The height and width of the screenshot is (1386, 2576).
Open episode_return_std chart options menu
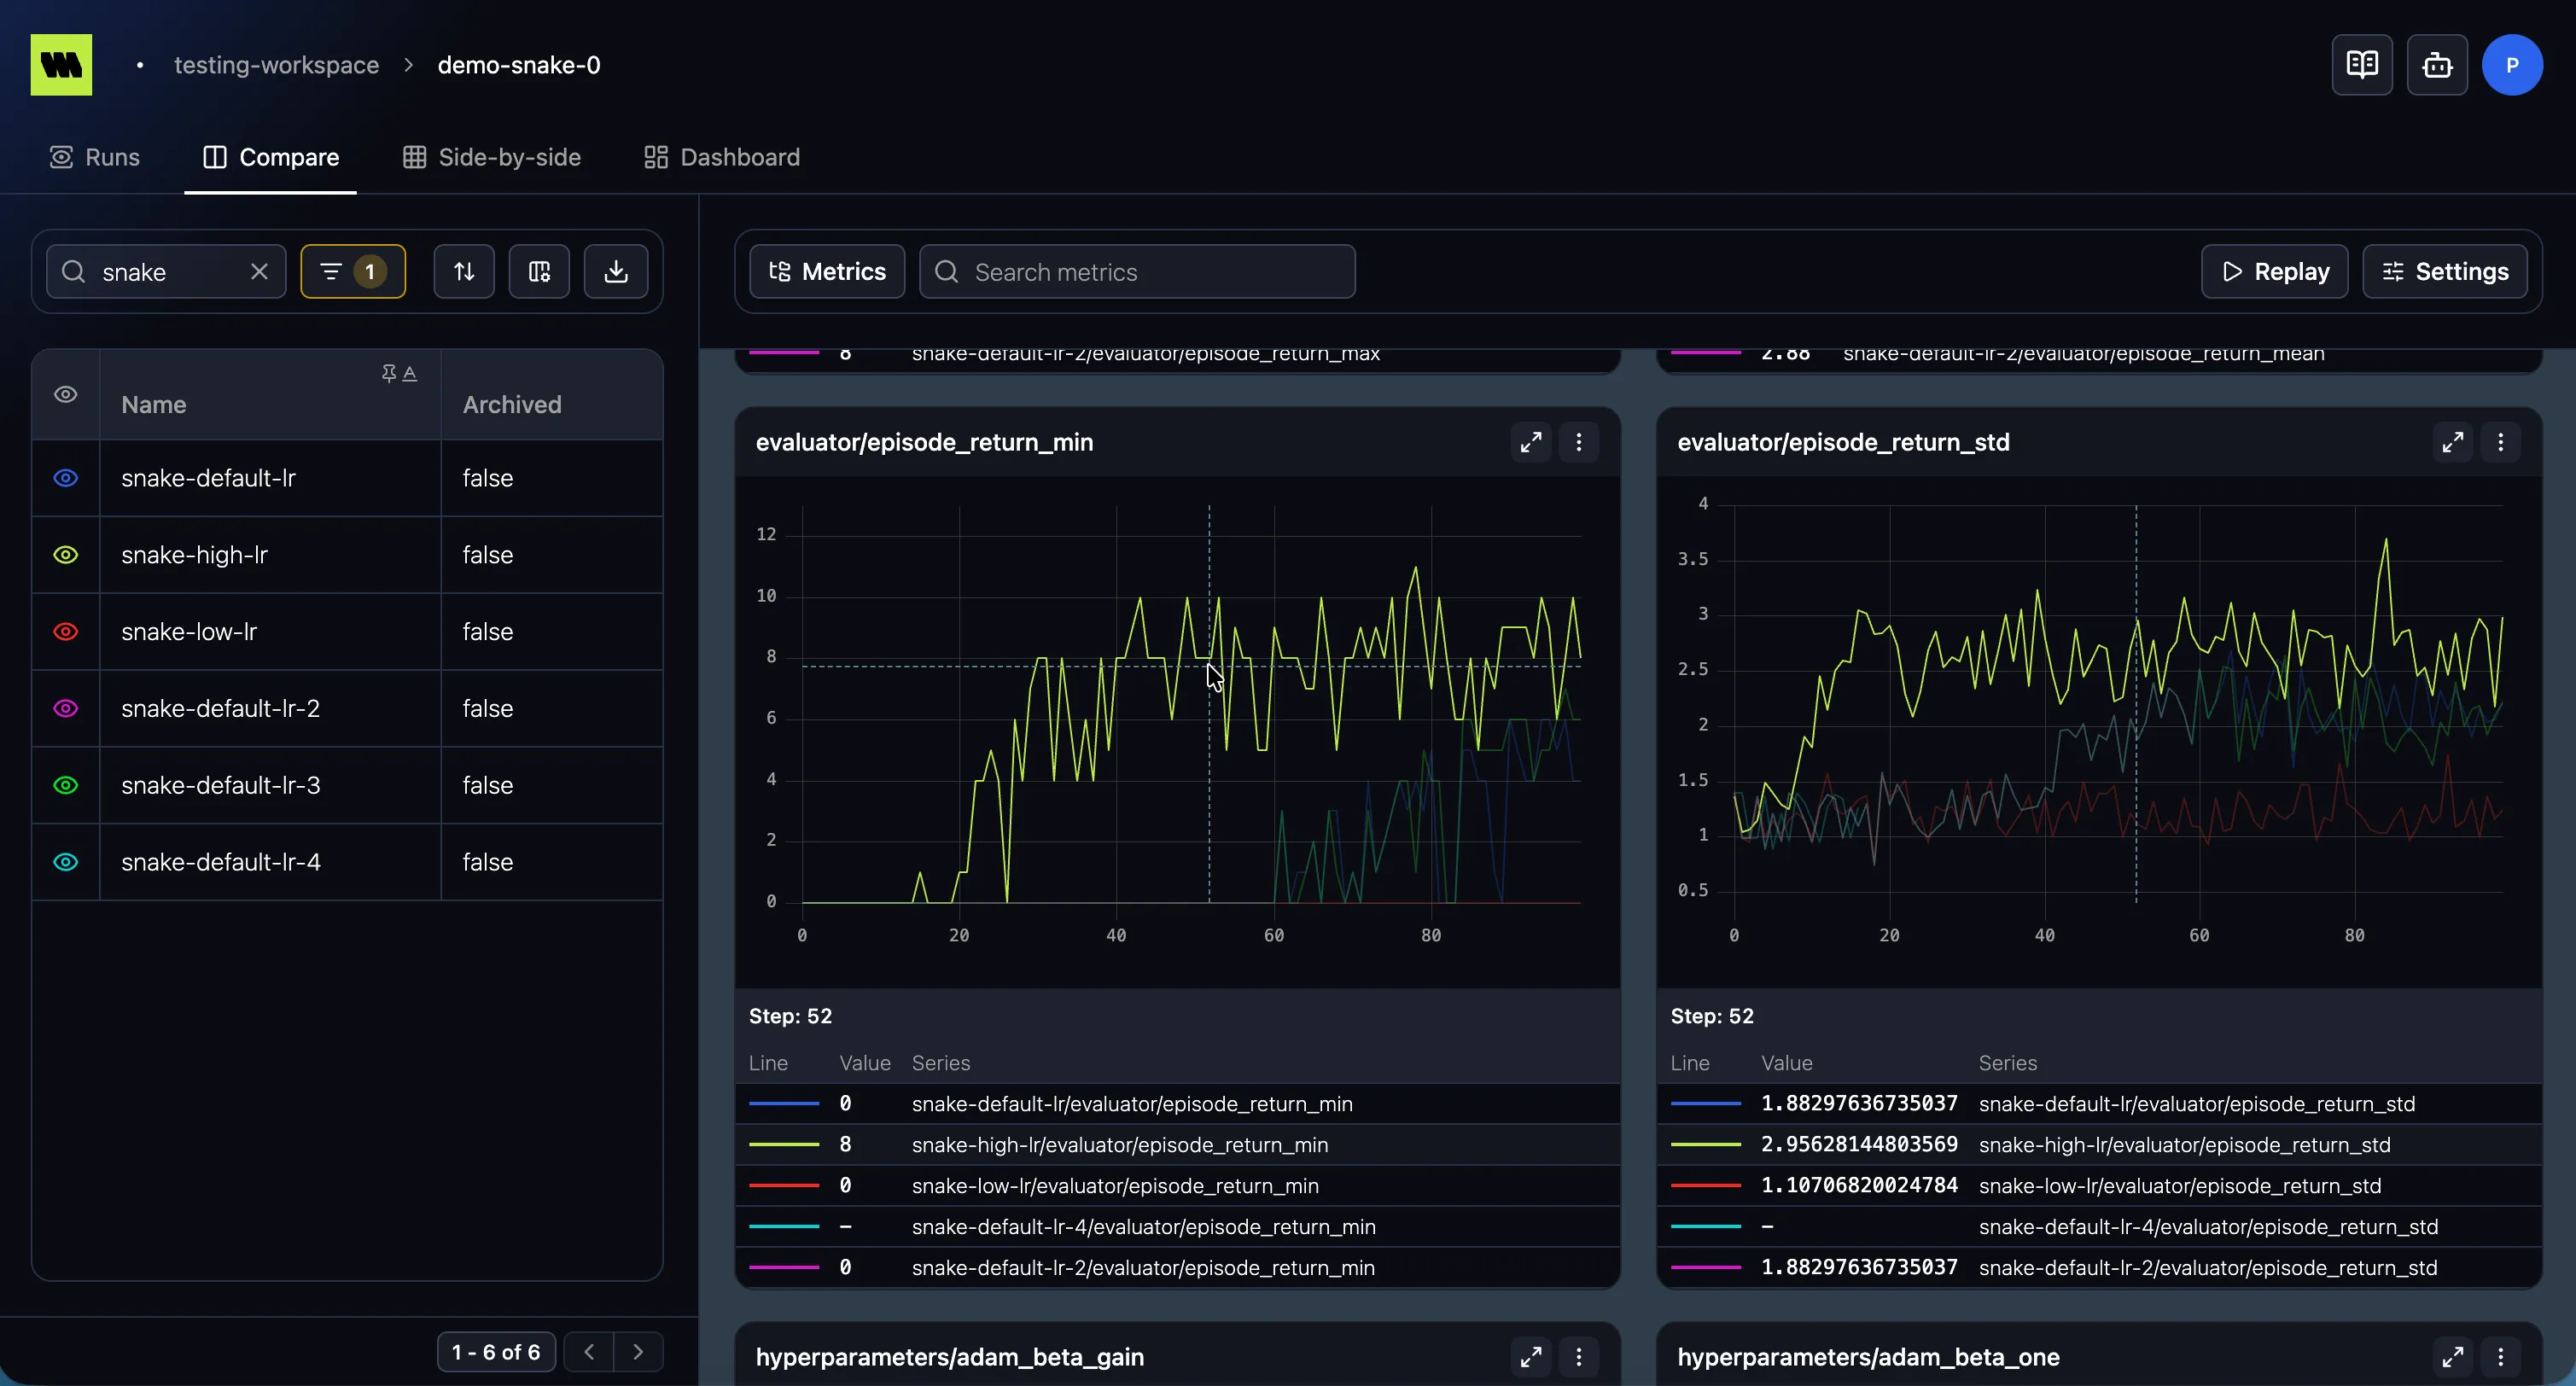(x=2501, y=442)
